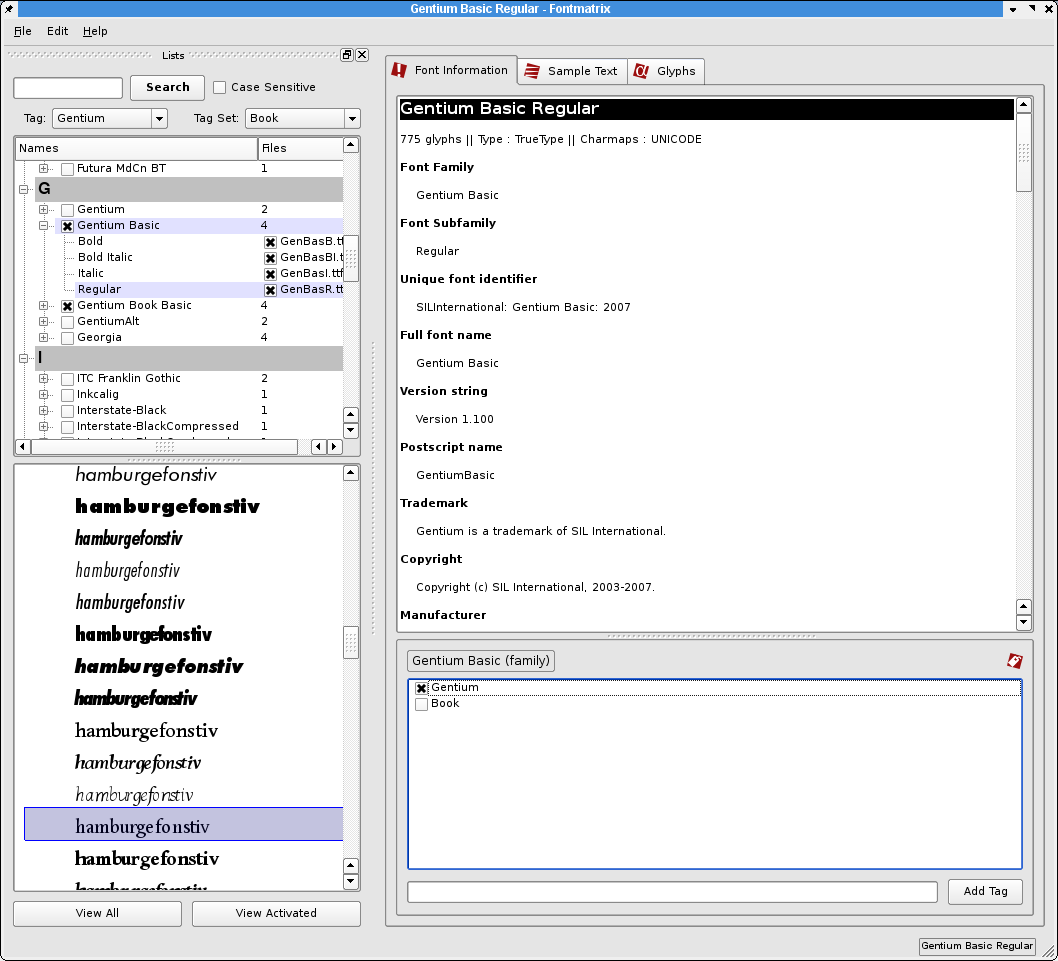The width and height of the screenshot is (1058, 961).
Task: Click the Add Tag button
Action: click(985, 891)
